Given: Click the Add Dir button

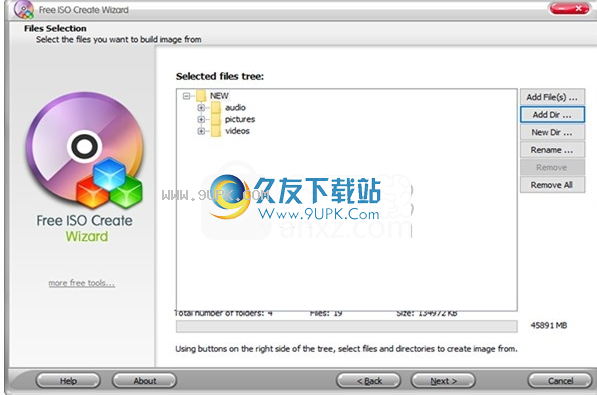Looking at the screenshot, I should [552, 115].
